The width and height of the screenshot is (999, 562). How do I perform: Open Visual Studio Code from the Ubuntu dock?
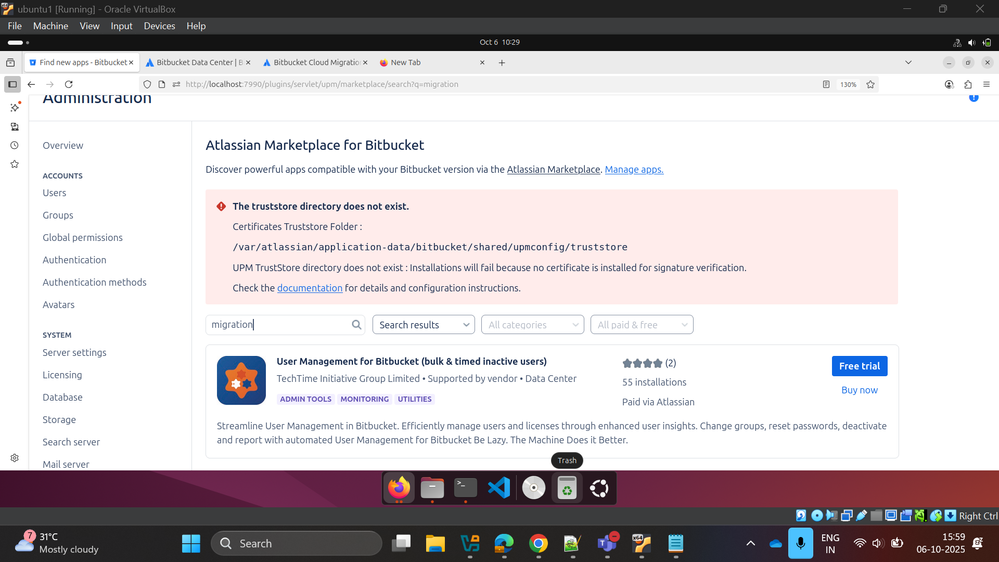tap(499, 488)
